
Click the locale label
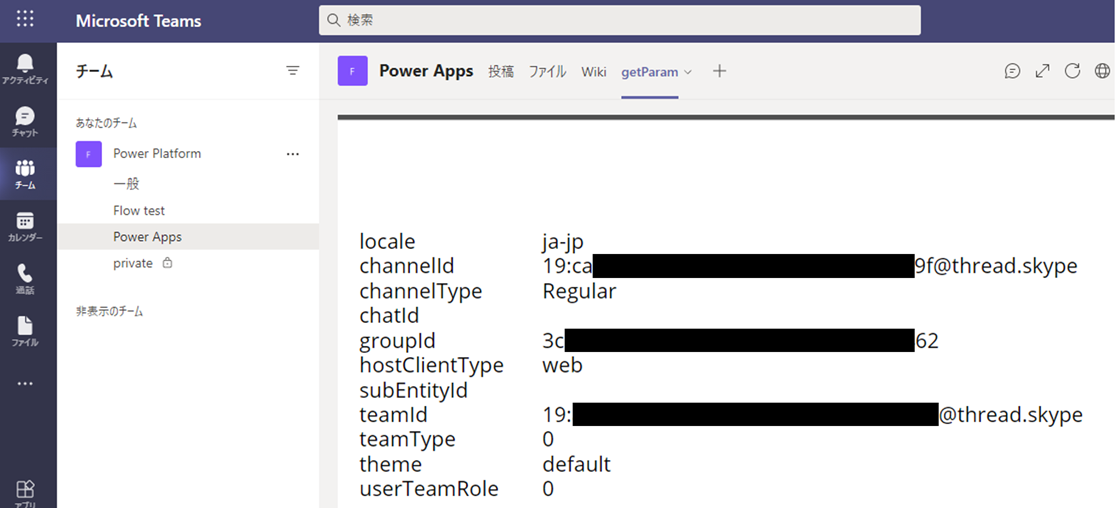pyautogui.click(x=387, y=242)
